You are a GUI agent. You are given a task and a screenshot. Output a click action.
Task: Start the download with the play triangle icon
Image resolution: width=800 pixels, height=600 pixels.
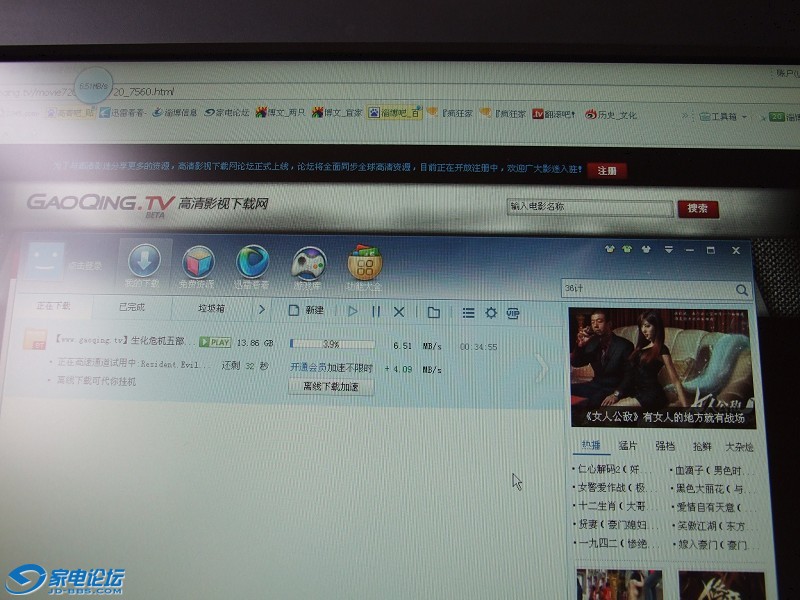(352, 312)
